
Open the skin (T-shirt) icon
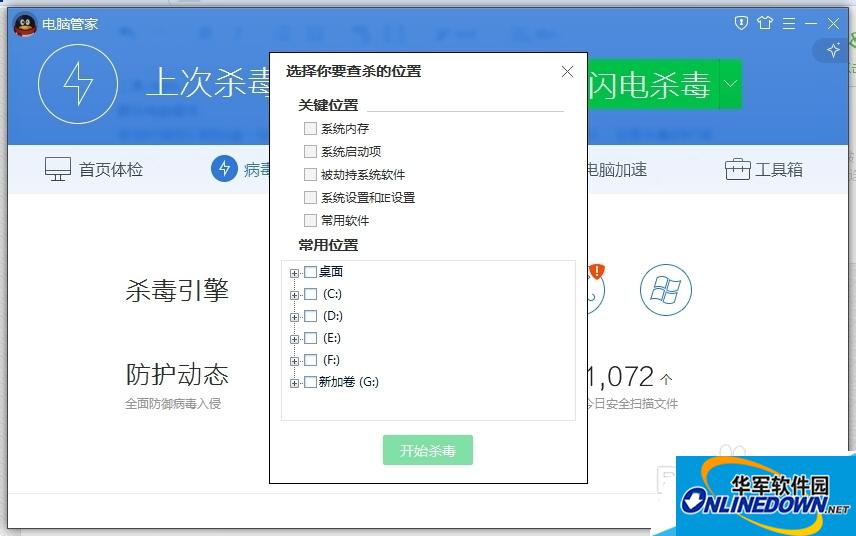(766, 22)
